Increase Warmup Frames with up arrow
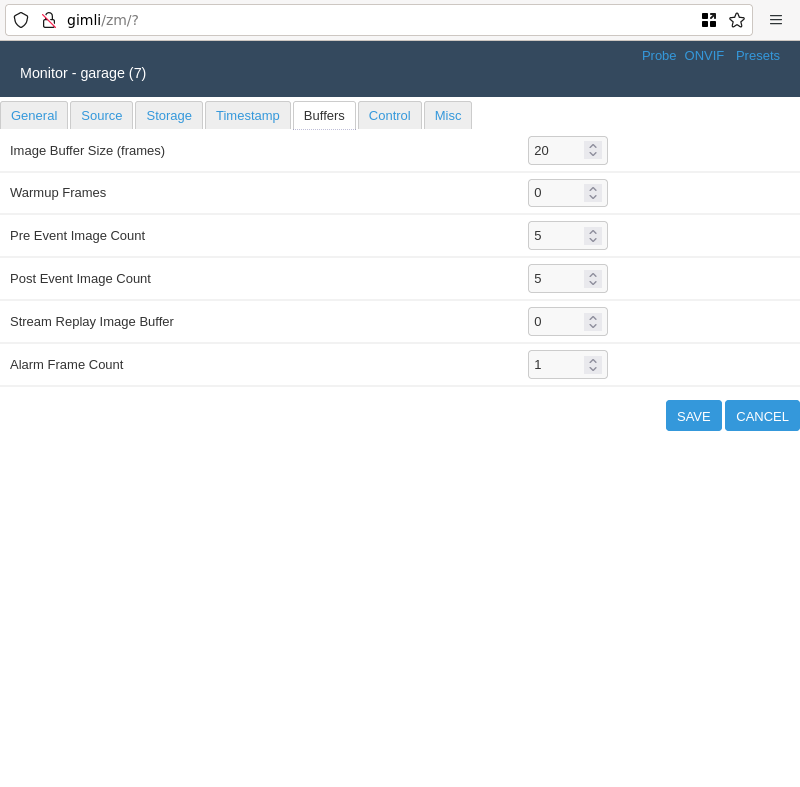Viewport: 800px width, 787px height. (x=593, y=189)
